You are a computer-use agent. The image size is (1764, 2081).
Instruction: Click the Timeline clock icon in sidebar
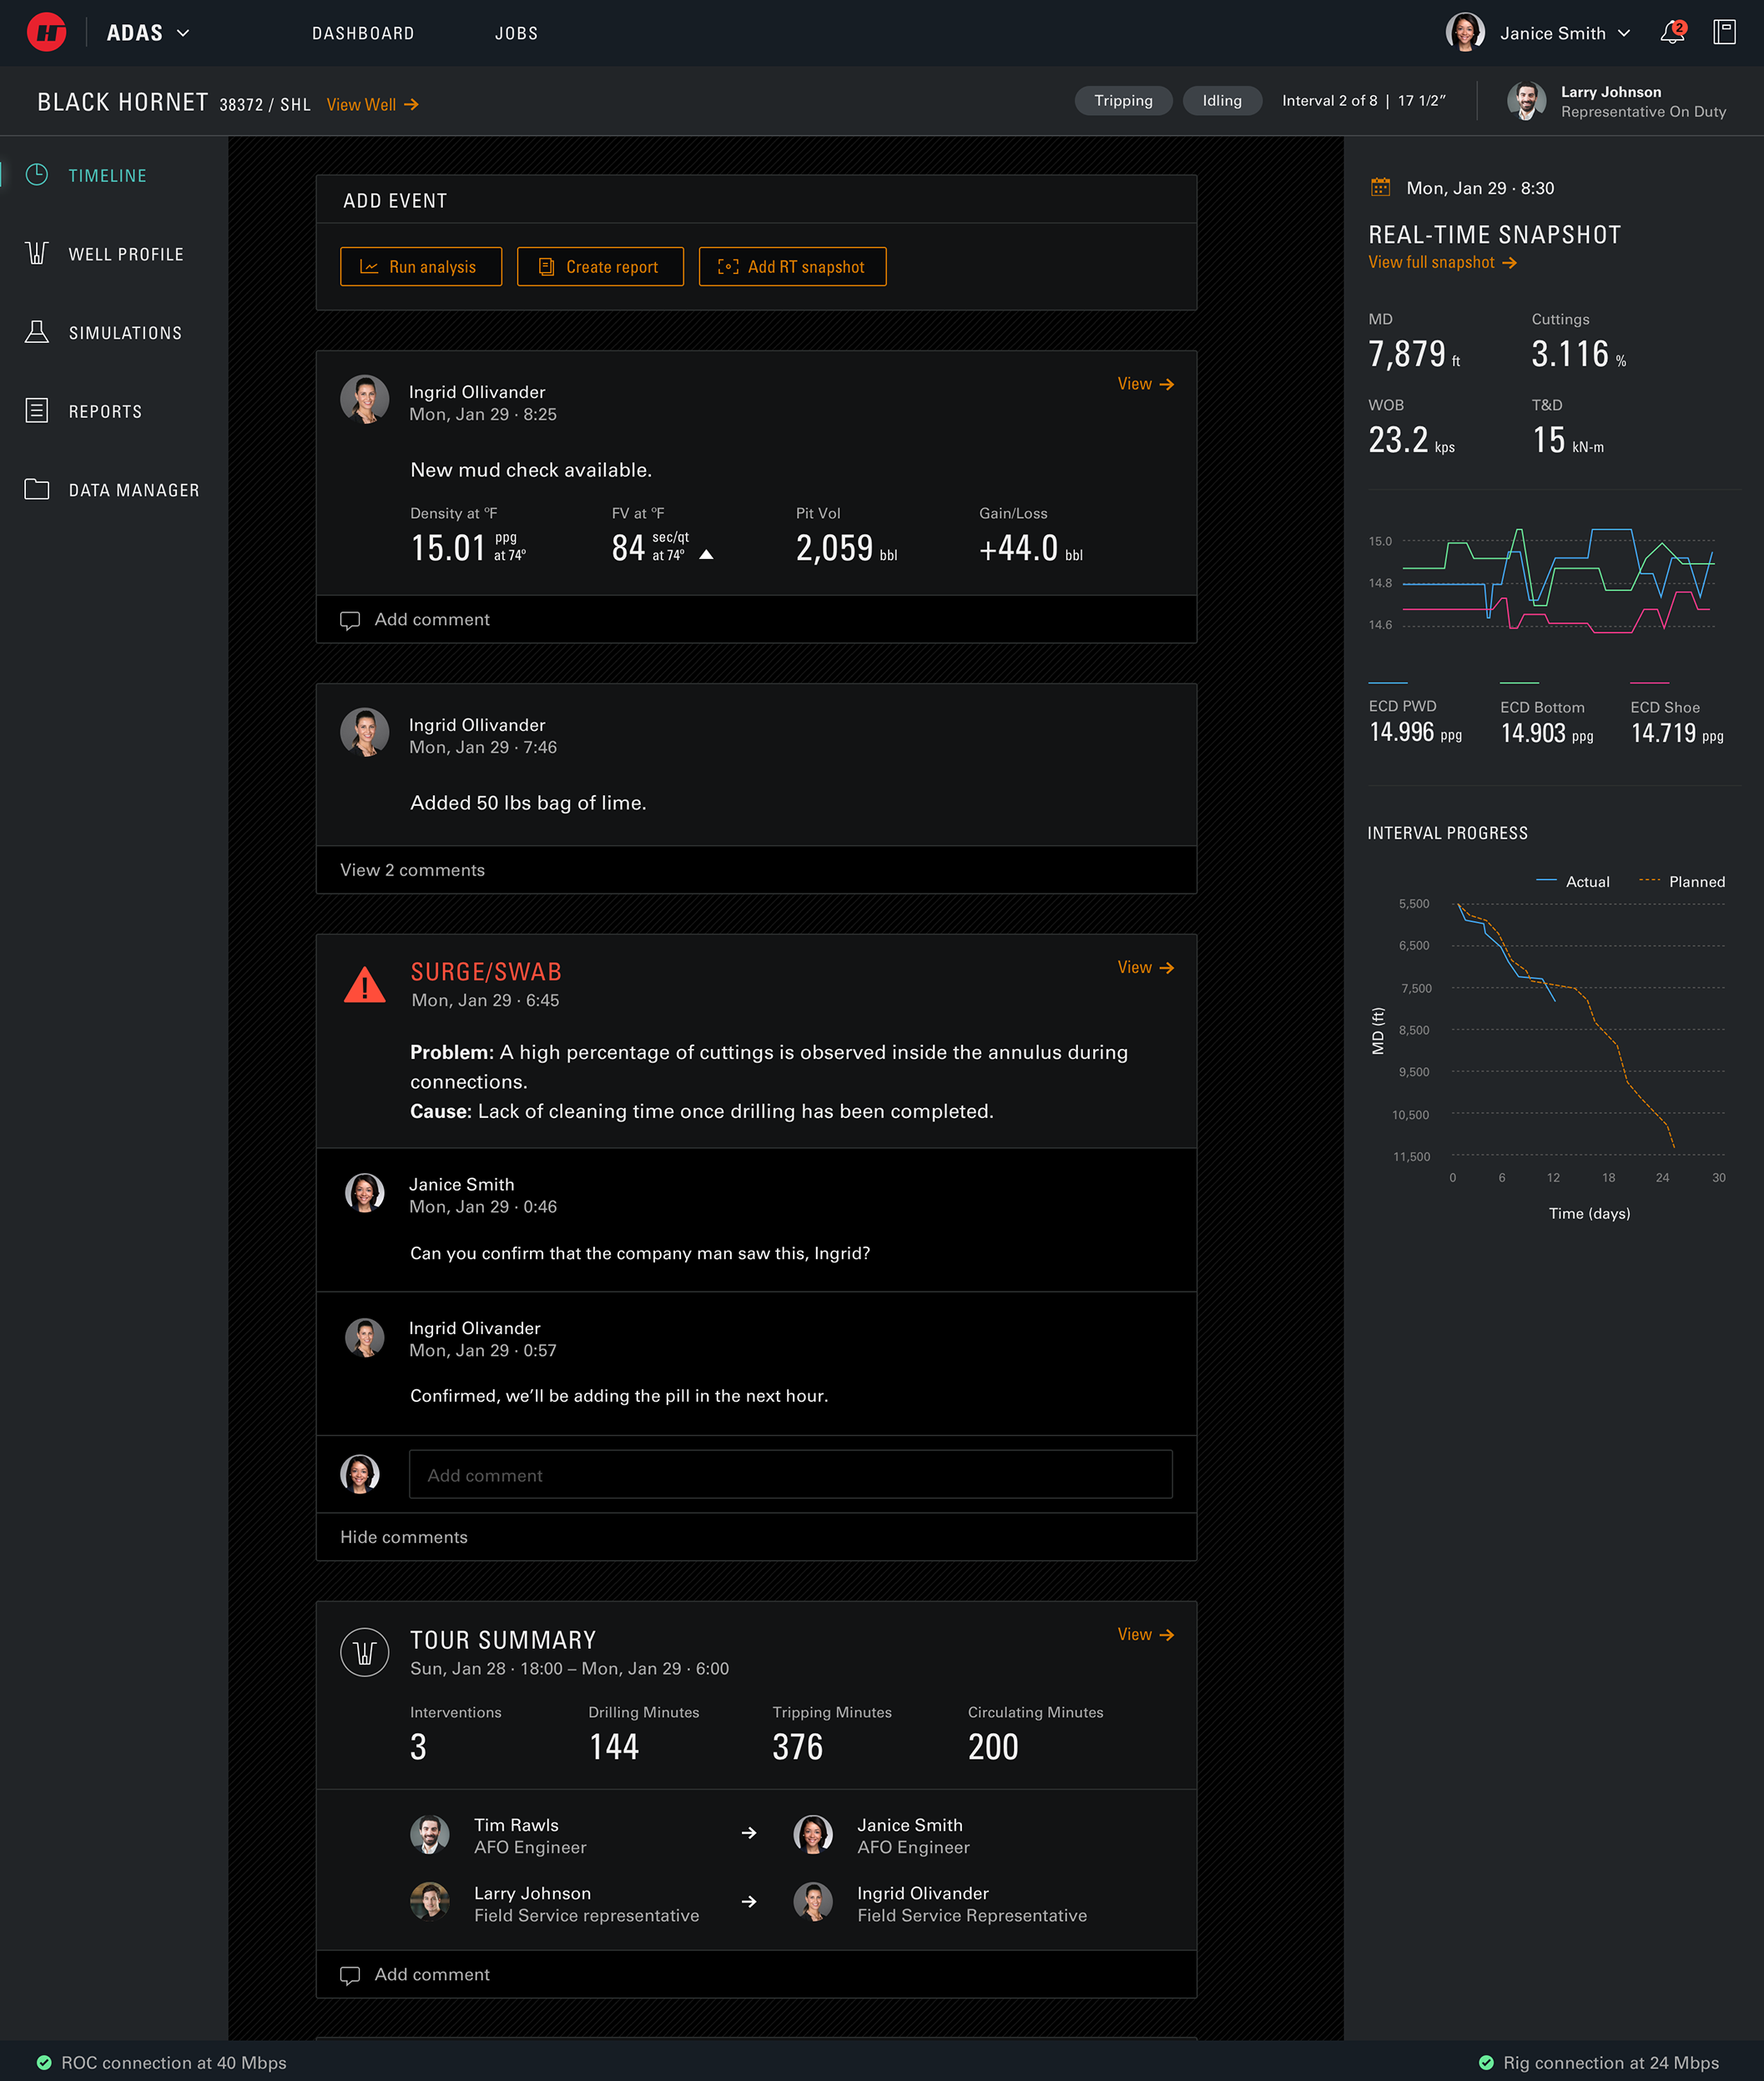(x=37, y=175)
